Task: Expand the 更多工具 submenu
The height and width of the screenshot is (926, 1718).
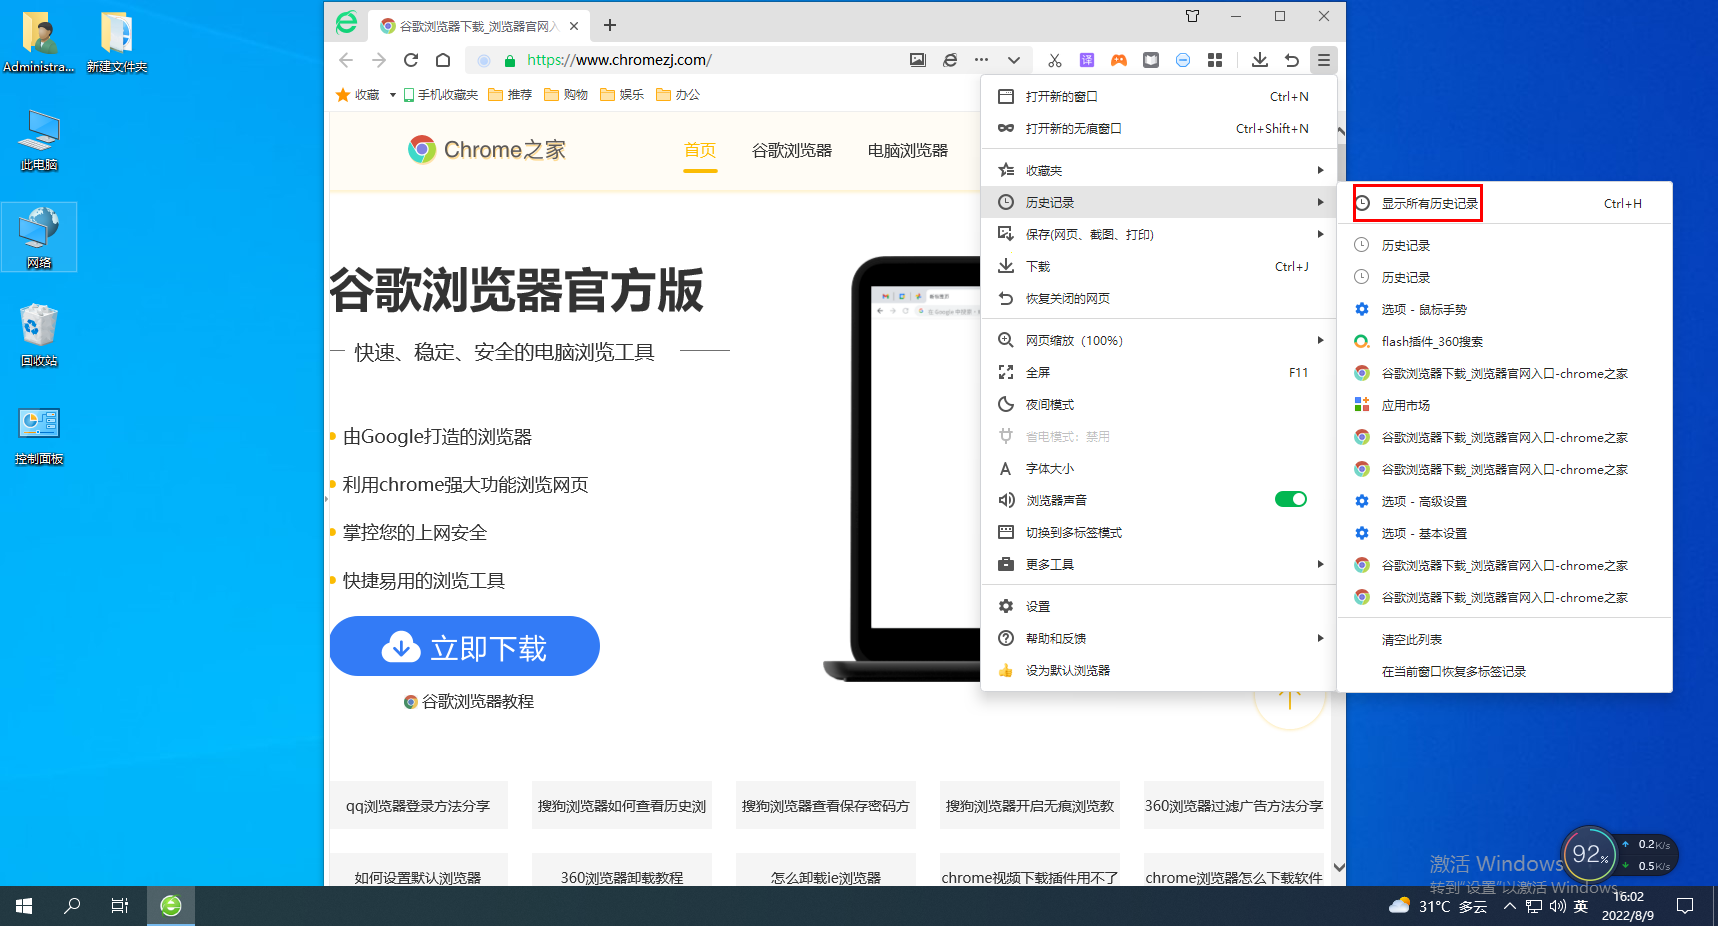Action: pyautogui.click(x=1159, y=565)
